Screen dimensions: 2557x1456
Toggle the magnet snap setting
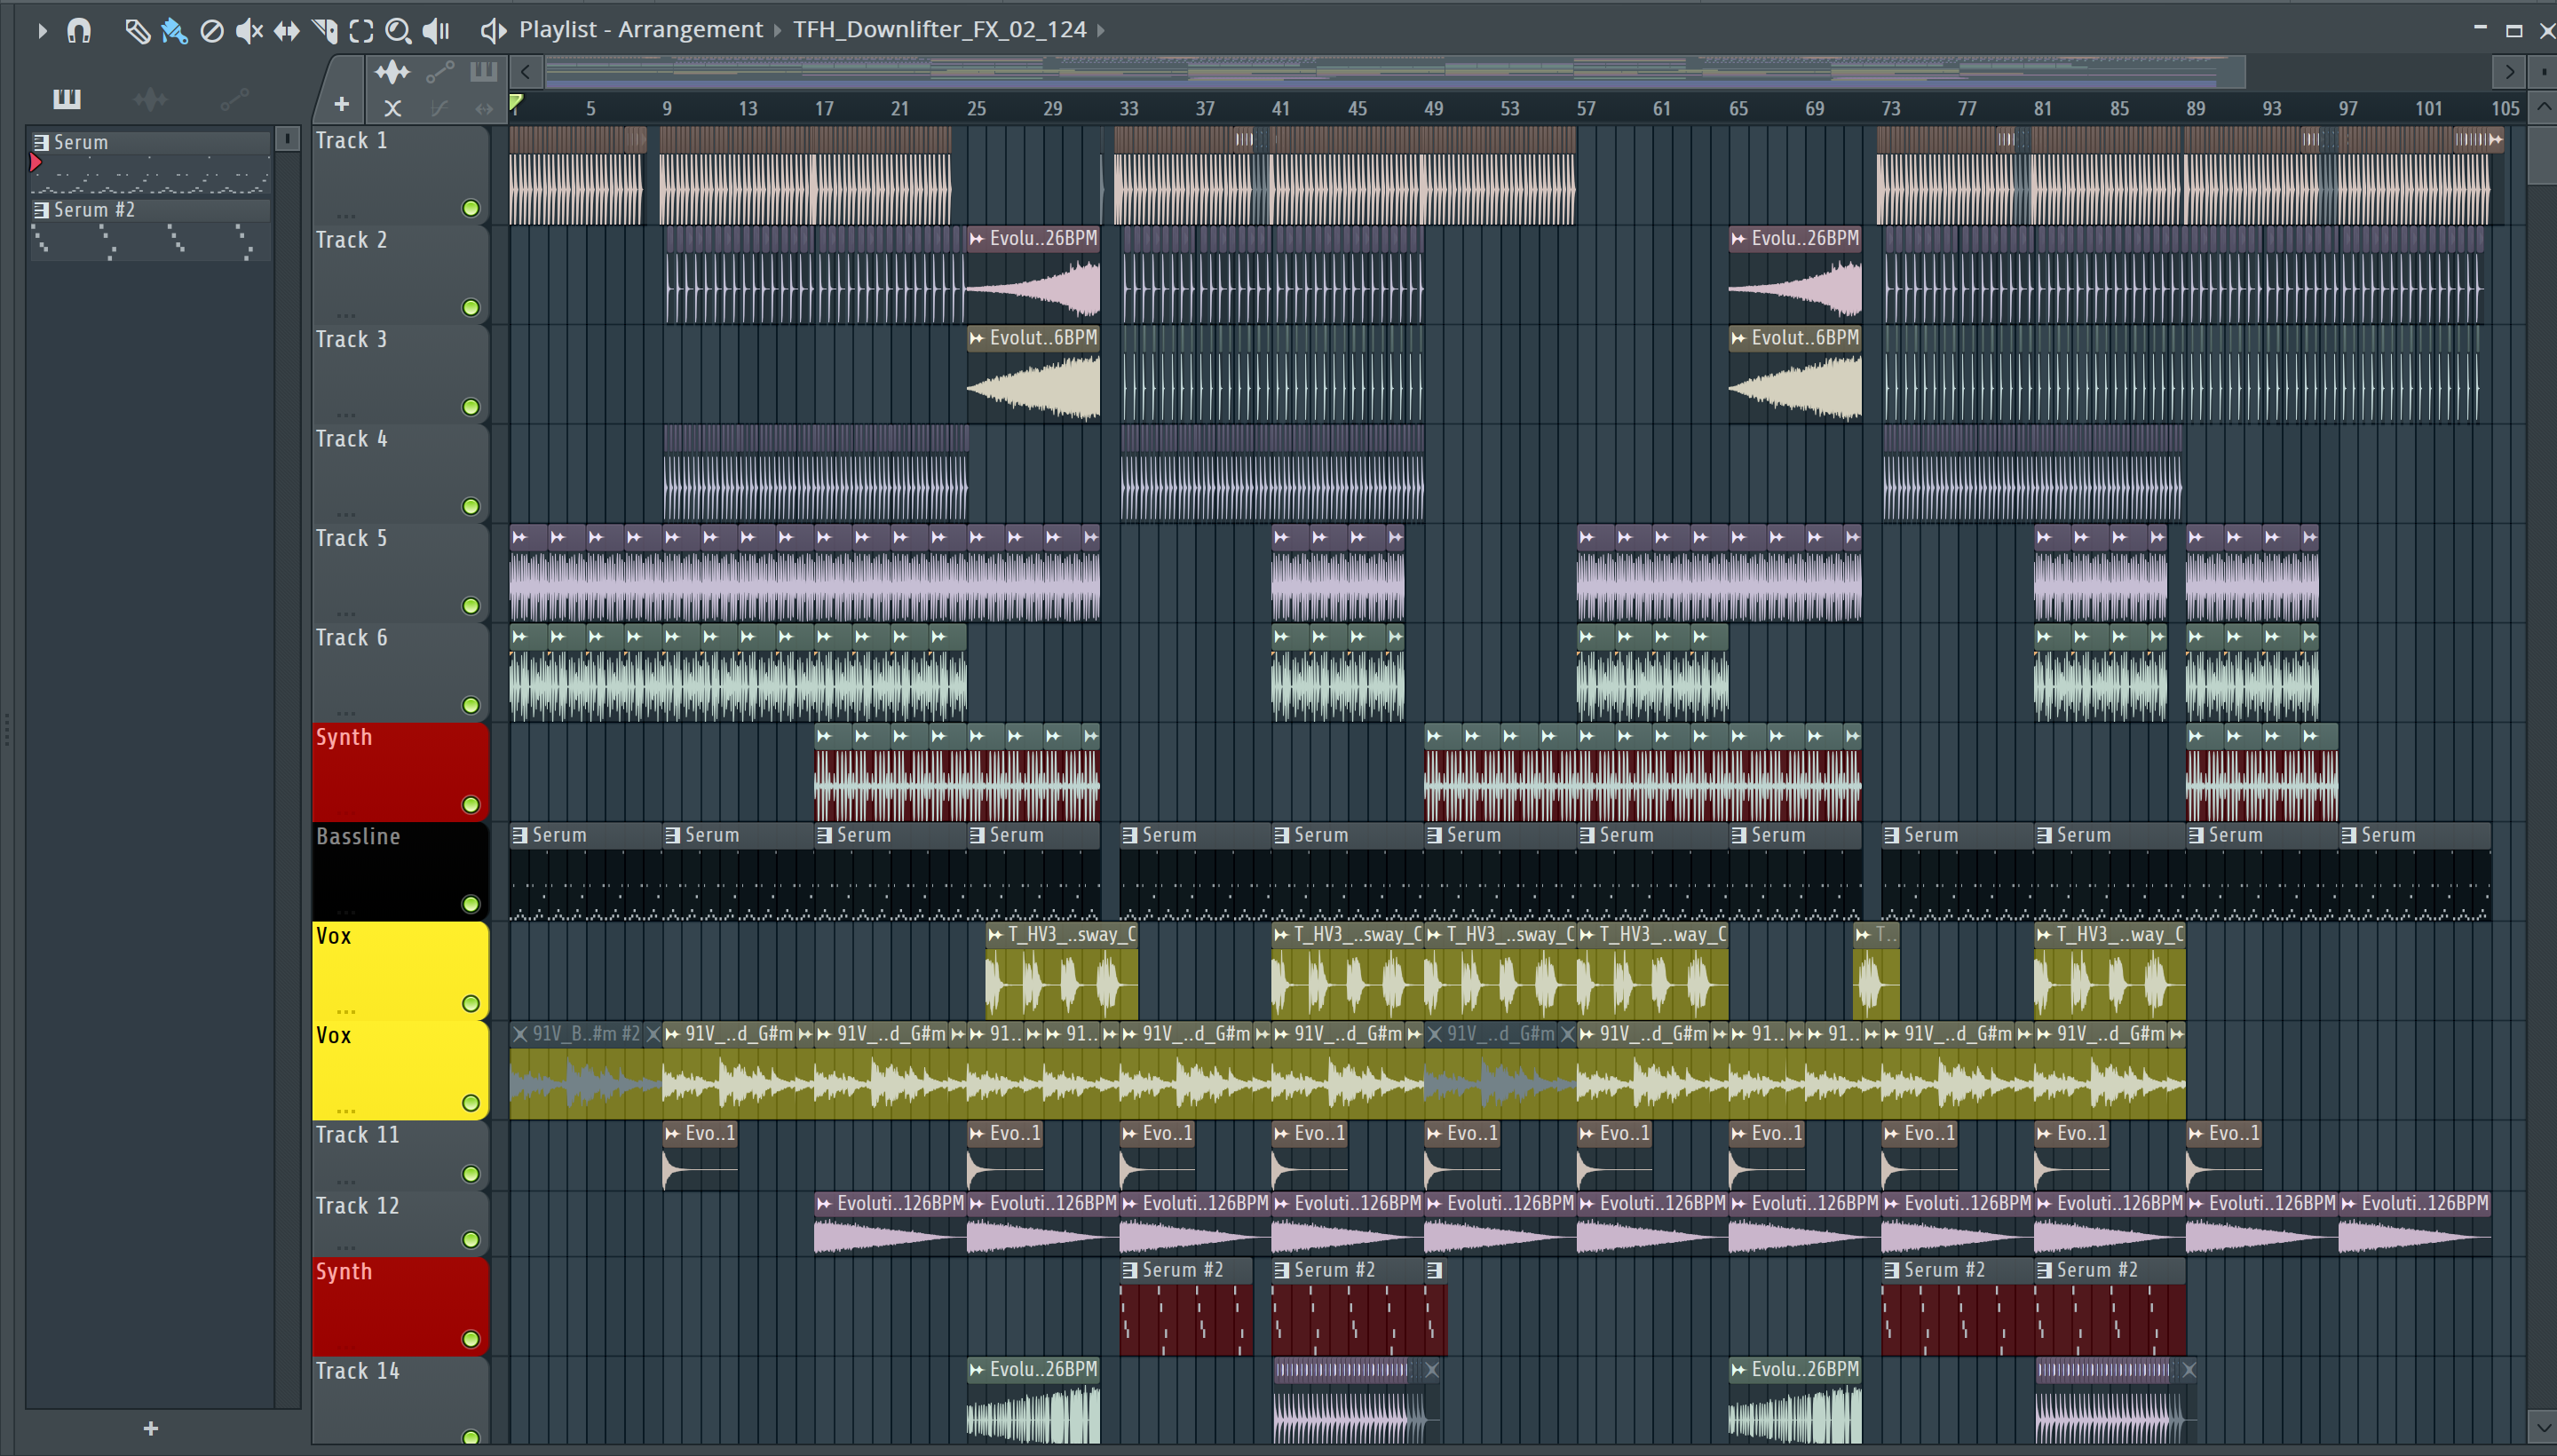pos(79,31)
